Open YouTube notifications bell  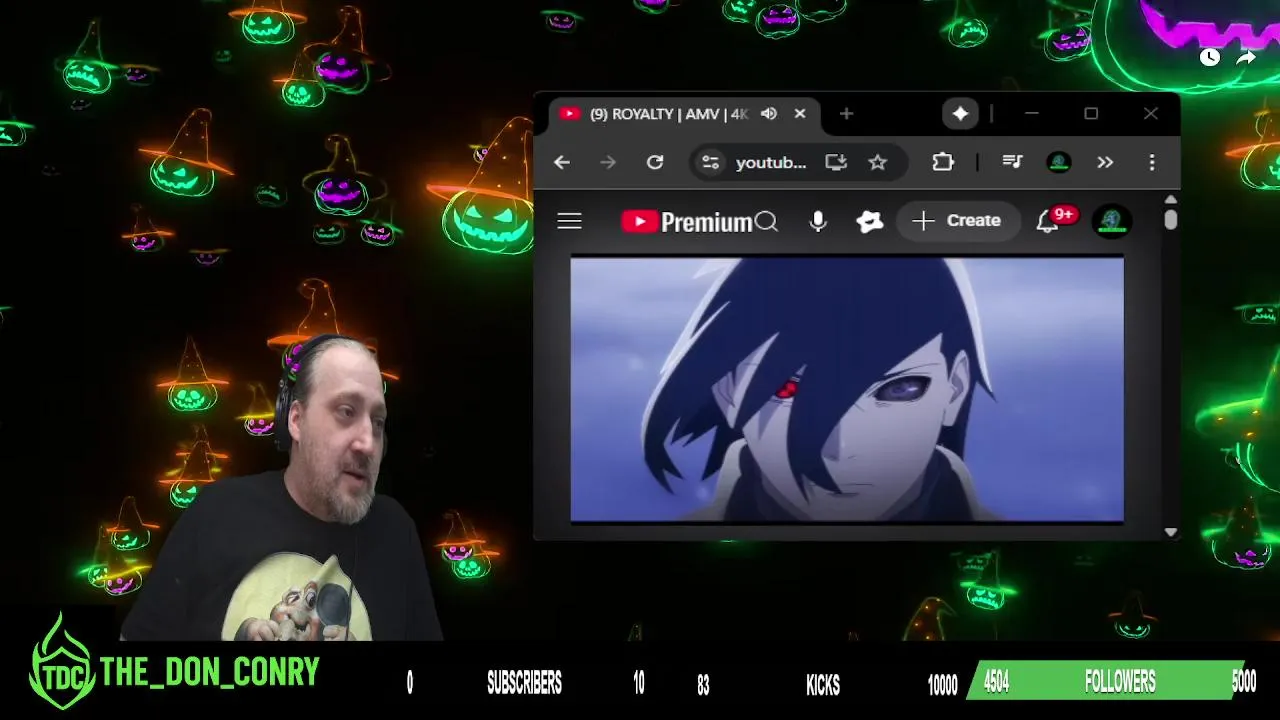pyautogui.click(x=1047, y=221)
